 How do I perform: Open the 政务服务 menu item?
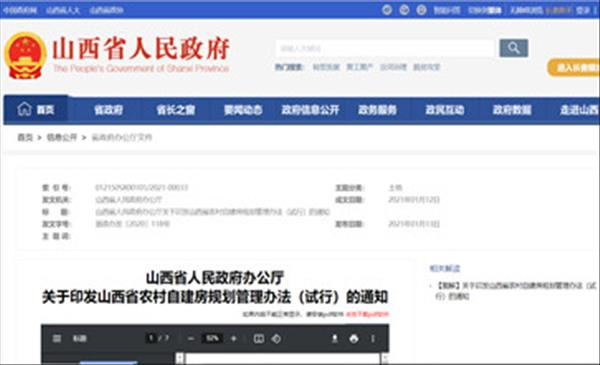tap(377, 110)
